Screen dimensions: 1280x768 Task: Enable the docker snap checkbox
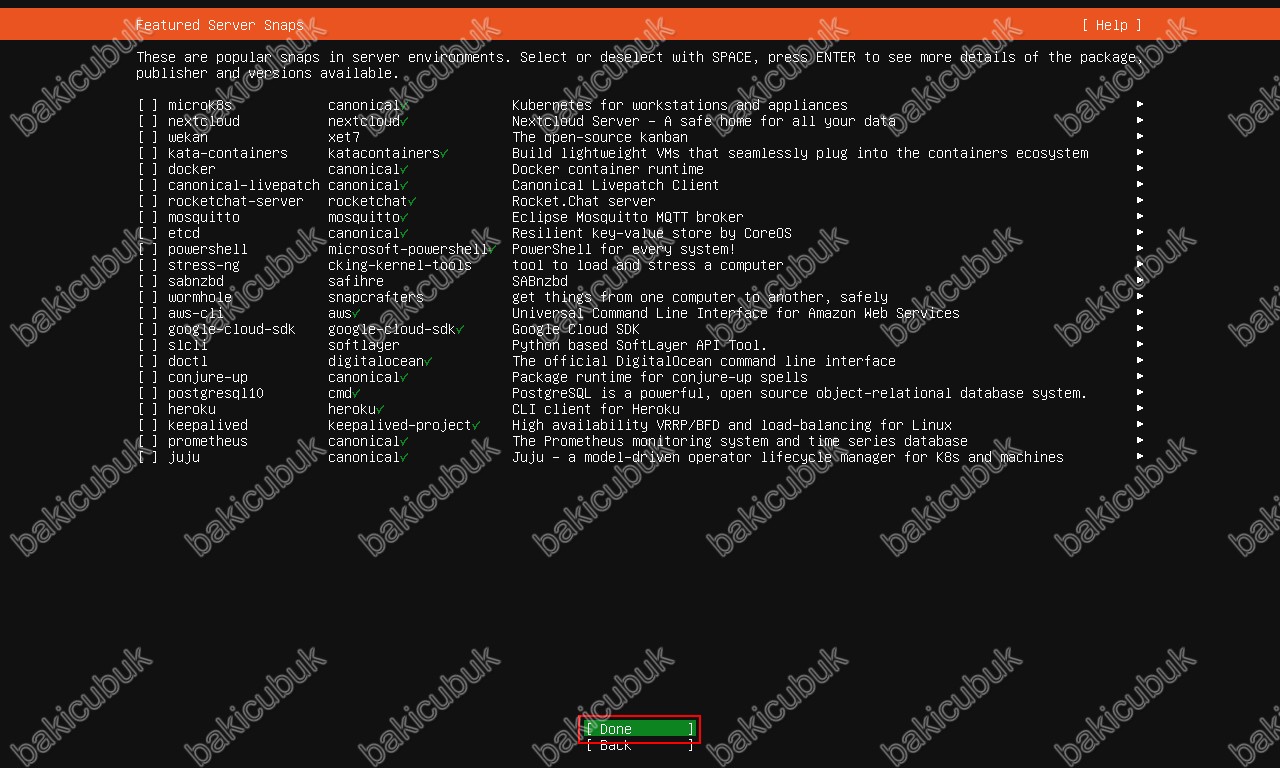(148, 169)
